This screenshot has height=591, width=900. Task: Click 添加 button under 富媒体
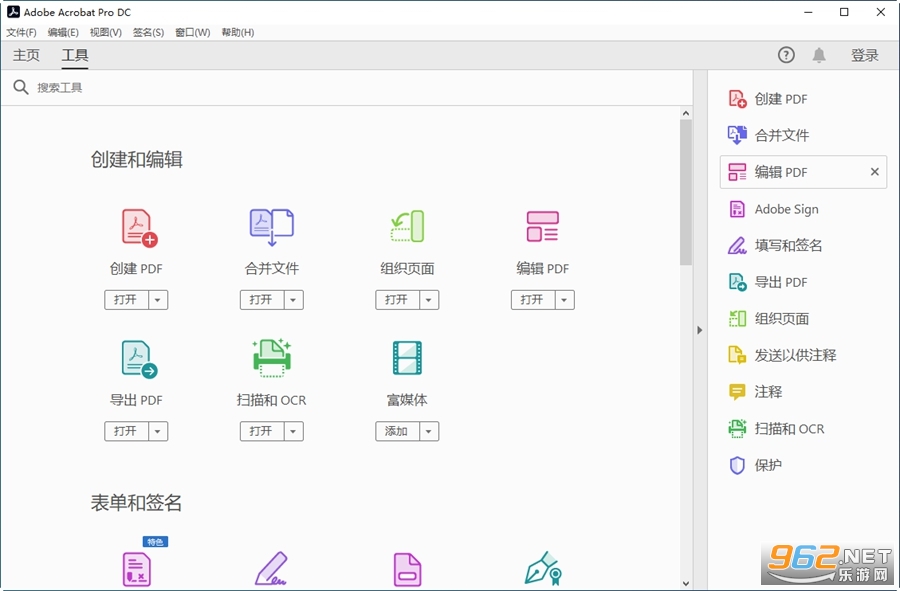pos(397,431)
